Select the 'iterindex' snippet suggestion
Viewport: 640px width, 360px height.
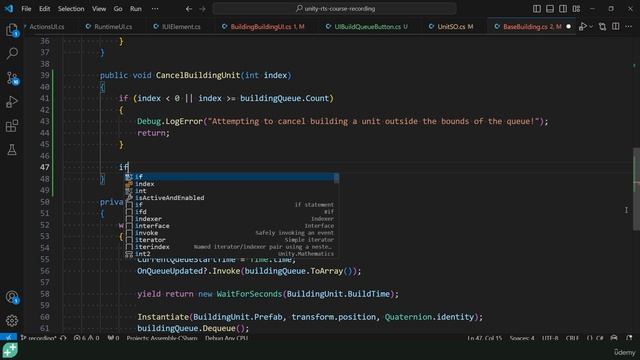tap(231, 247)
